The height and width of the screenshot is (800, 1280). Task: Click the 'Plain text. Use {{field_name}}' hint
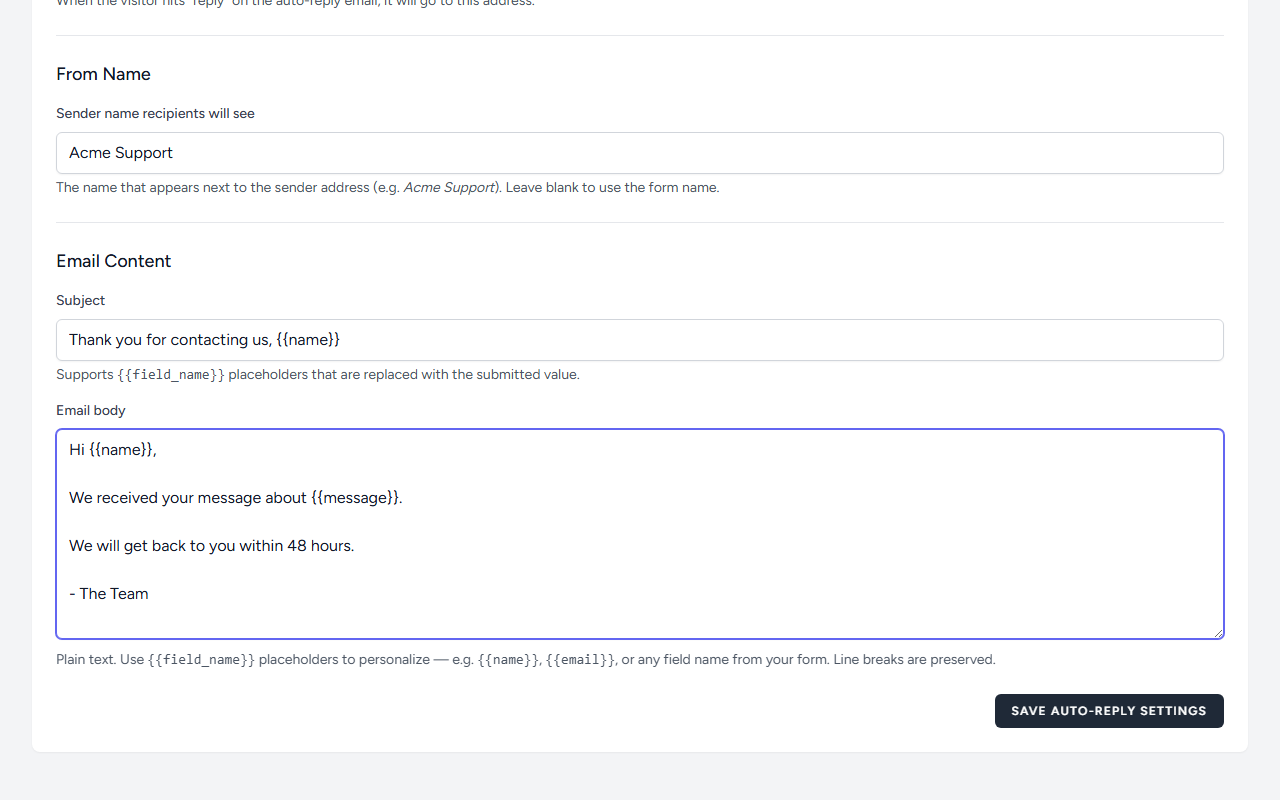click(526, 660)
